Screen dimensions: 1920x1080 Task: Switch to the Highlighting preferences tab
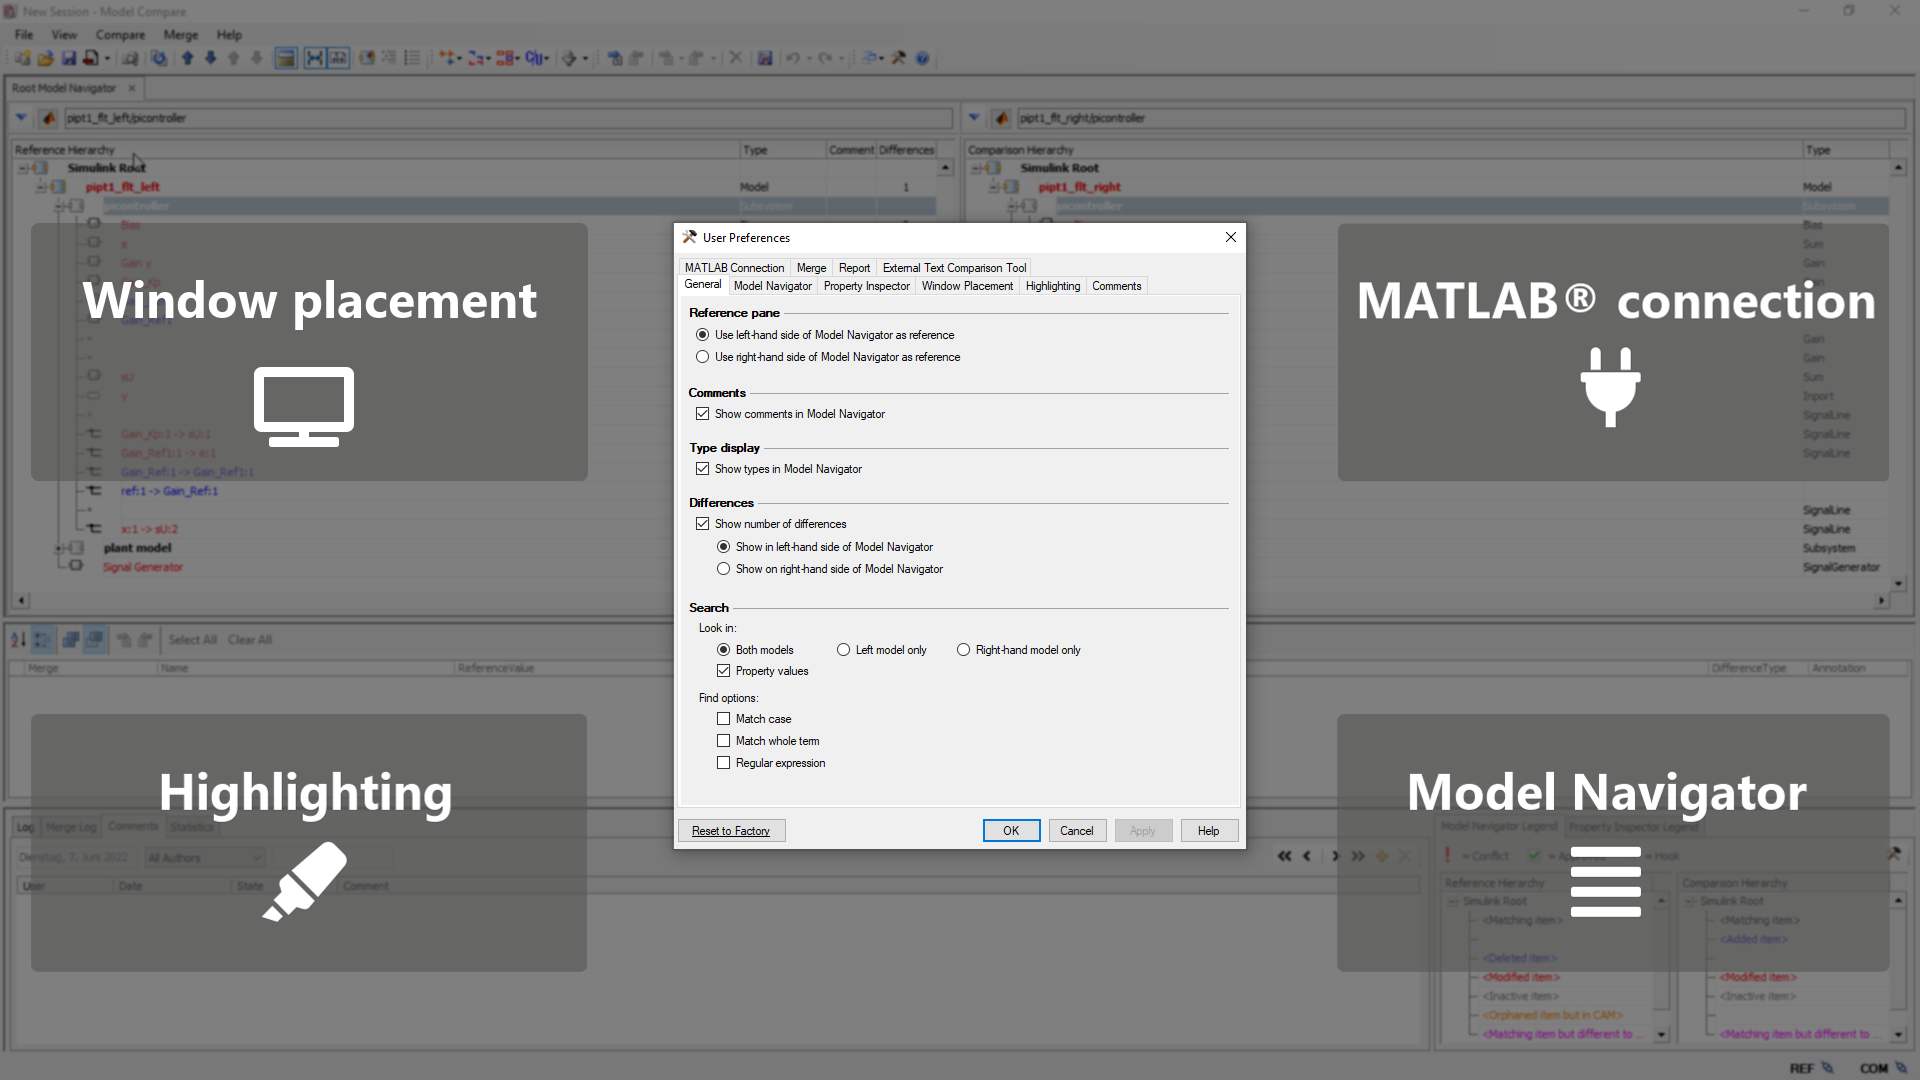point(1052,285)
